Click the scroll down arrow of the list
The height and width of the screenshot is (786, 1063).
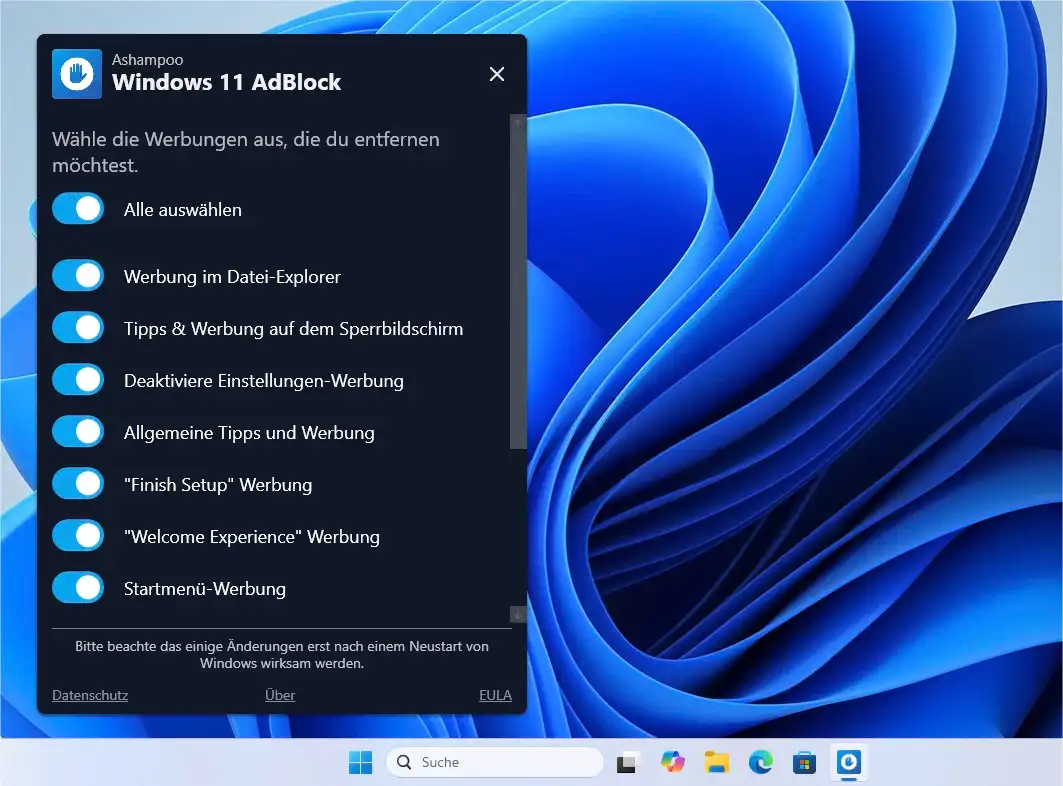click(518, 614)
